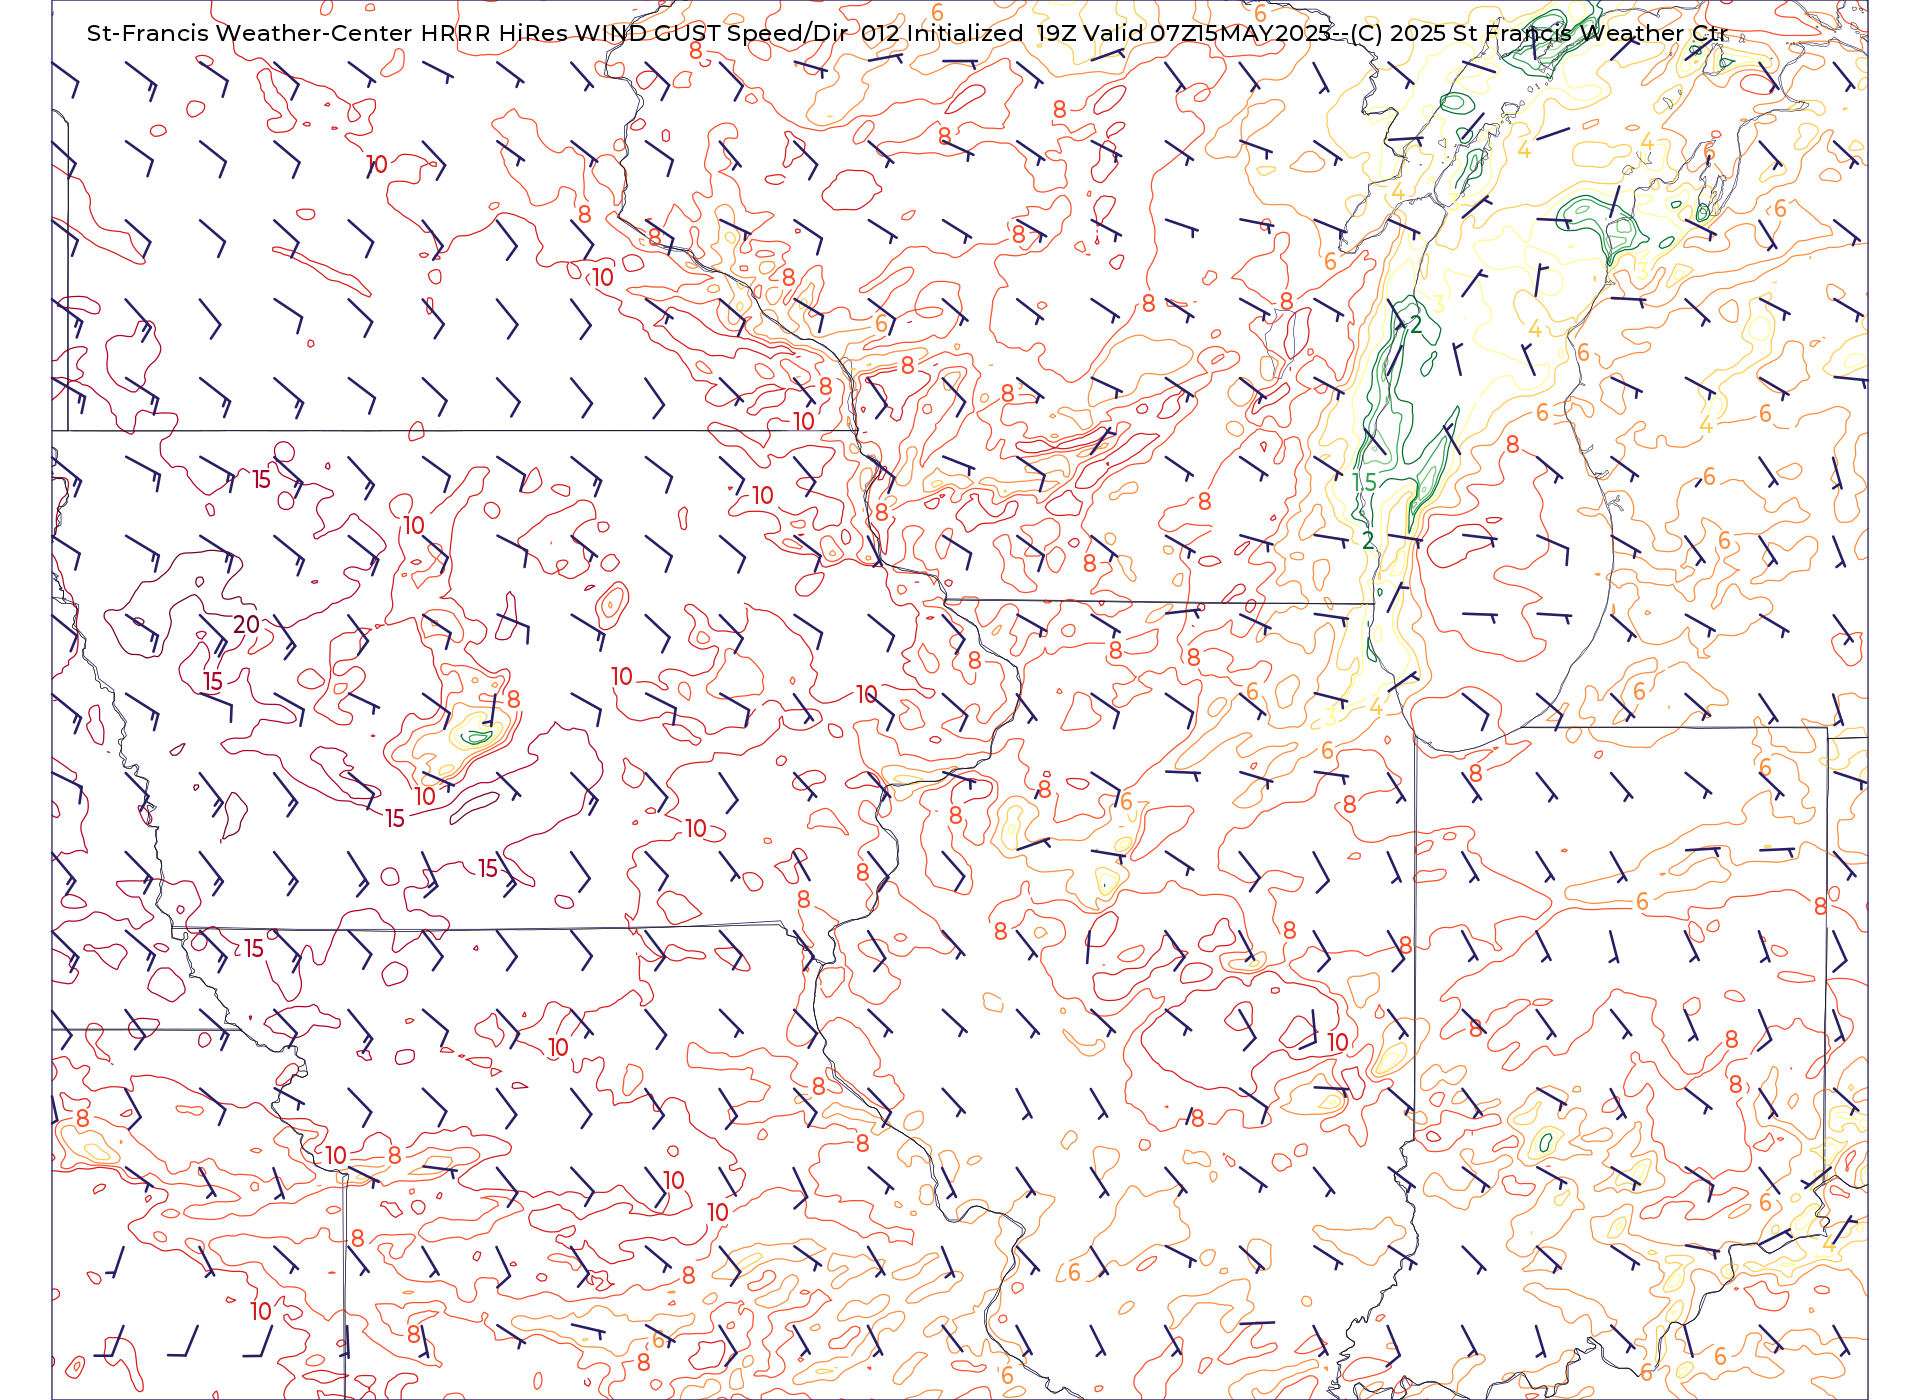Click the "Valid 07Z15MAY2025" text in the header
Viewport: 1920px width, 1400px height.
pos(1208,33)
